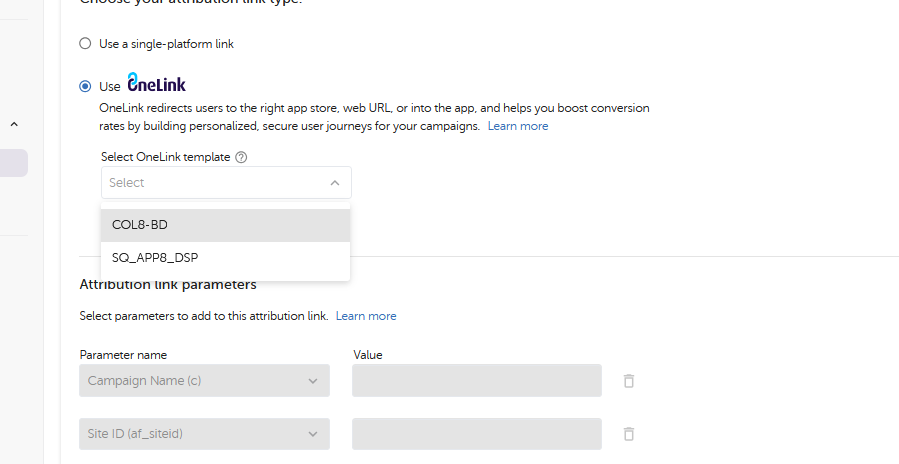Click the chevron arrow on Site ID dropdown
The width and height of the screenshot is (899, 464).
tap(313, 434)
